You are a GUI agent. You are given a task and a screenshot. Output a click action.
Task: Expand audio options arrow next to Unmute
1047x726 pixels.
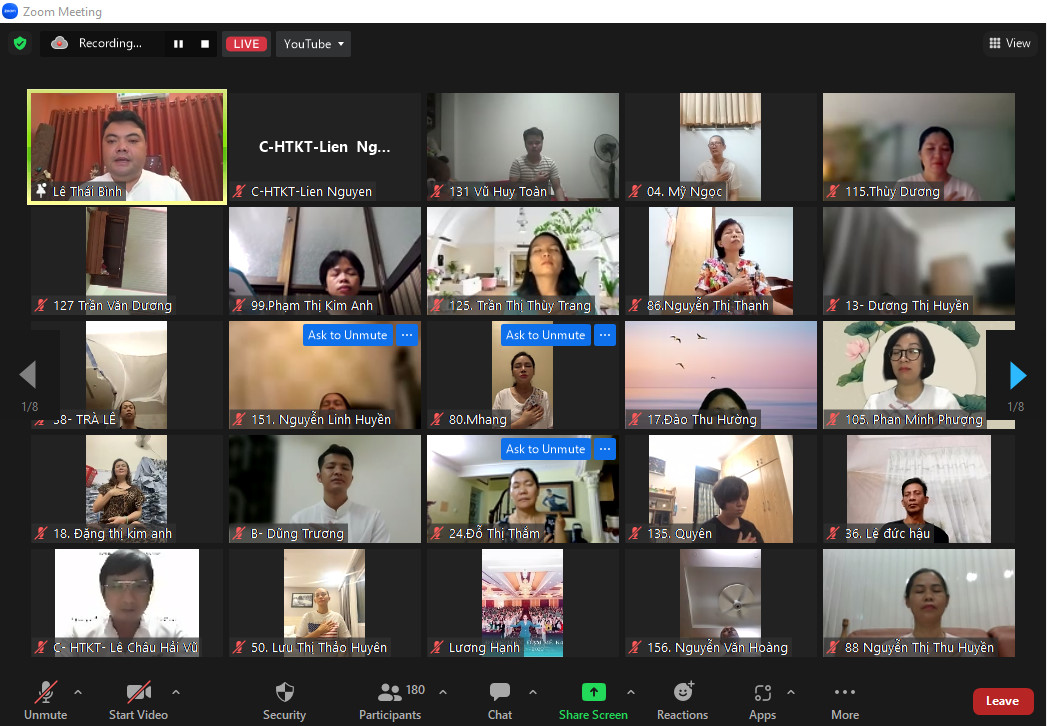pyautogui.click(x=78, y=692)
